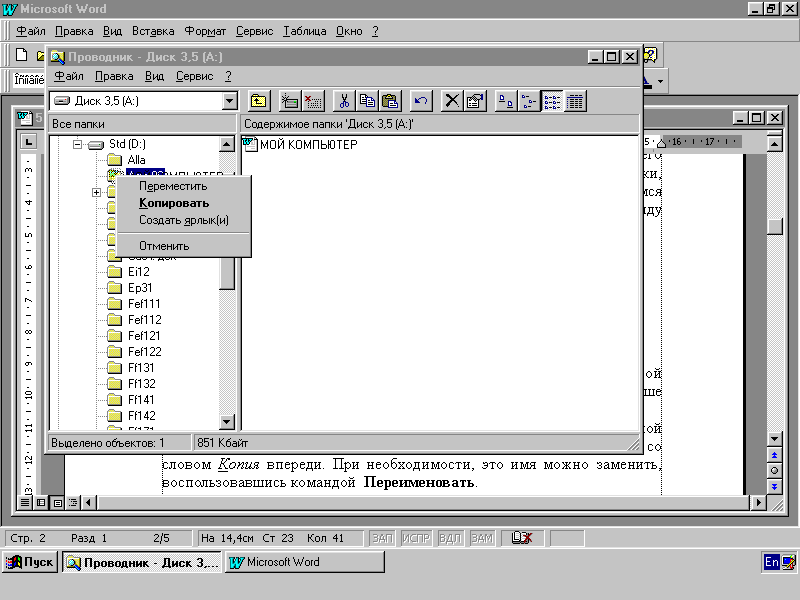The image size is (800, 600).
Task: Choose Отменить in the context menu
Action: tap(164, 246)
